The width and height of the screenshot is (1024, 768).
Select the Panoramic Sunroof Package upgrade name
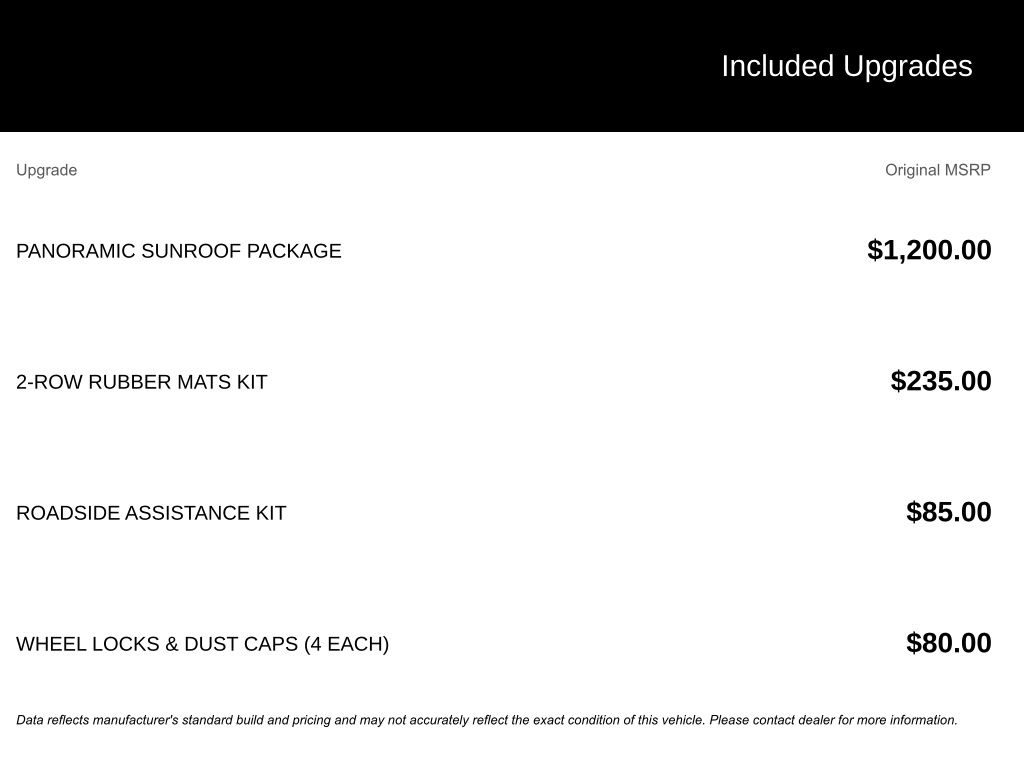coord(178,251)
